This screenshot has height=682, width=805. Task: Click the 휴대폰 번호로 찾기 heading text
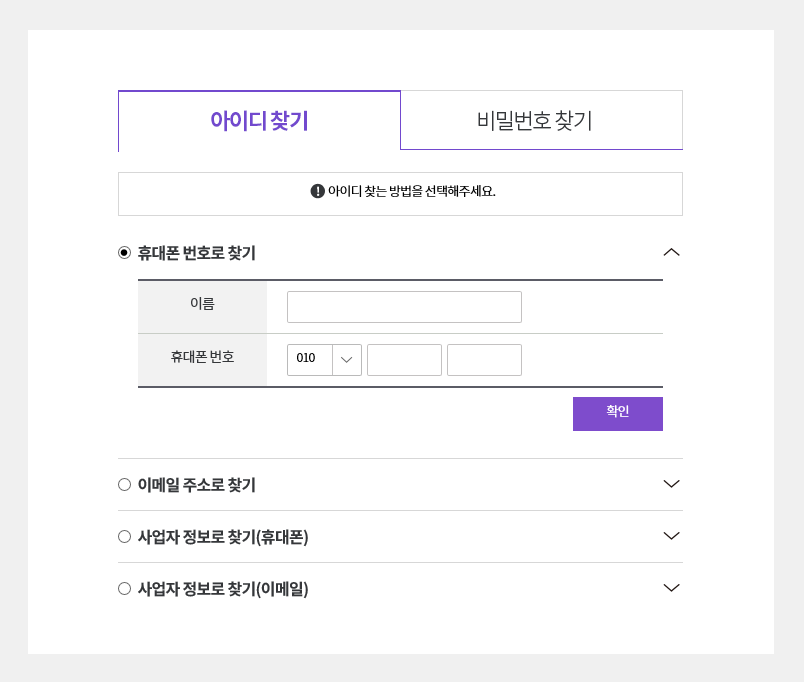pyautogui.click(x=196, y=253)
